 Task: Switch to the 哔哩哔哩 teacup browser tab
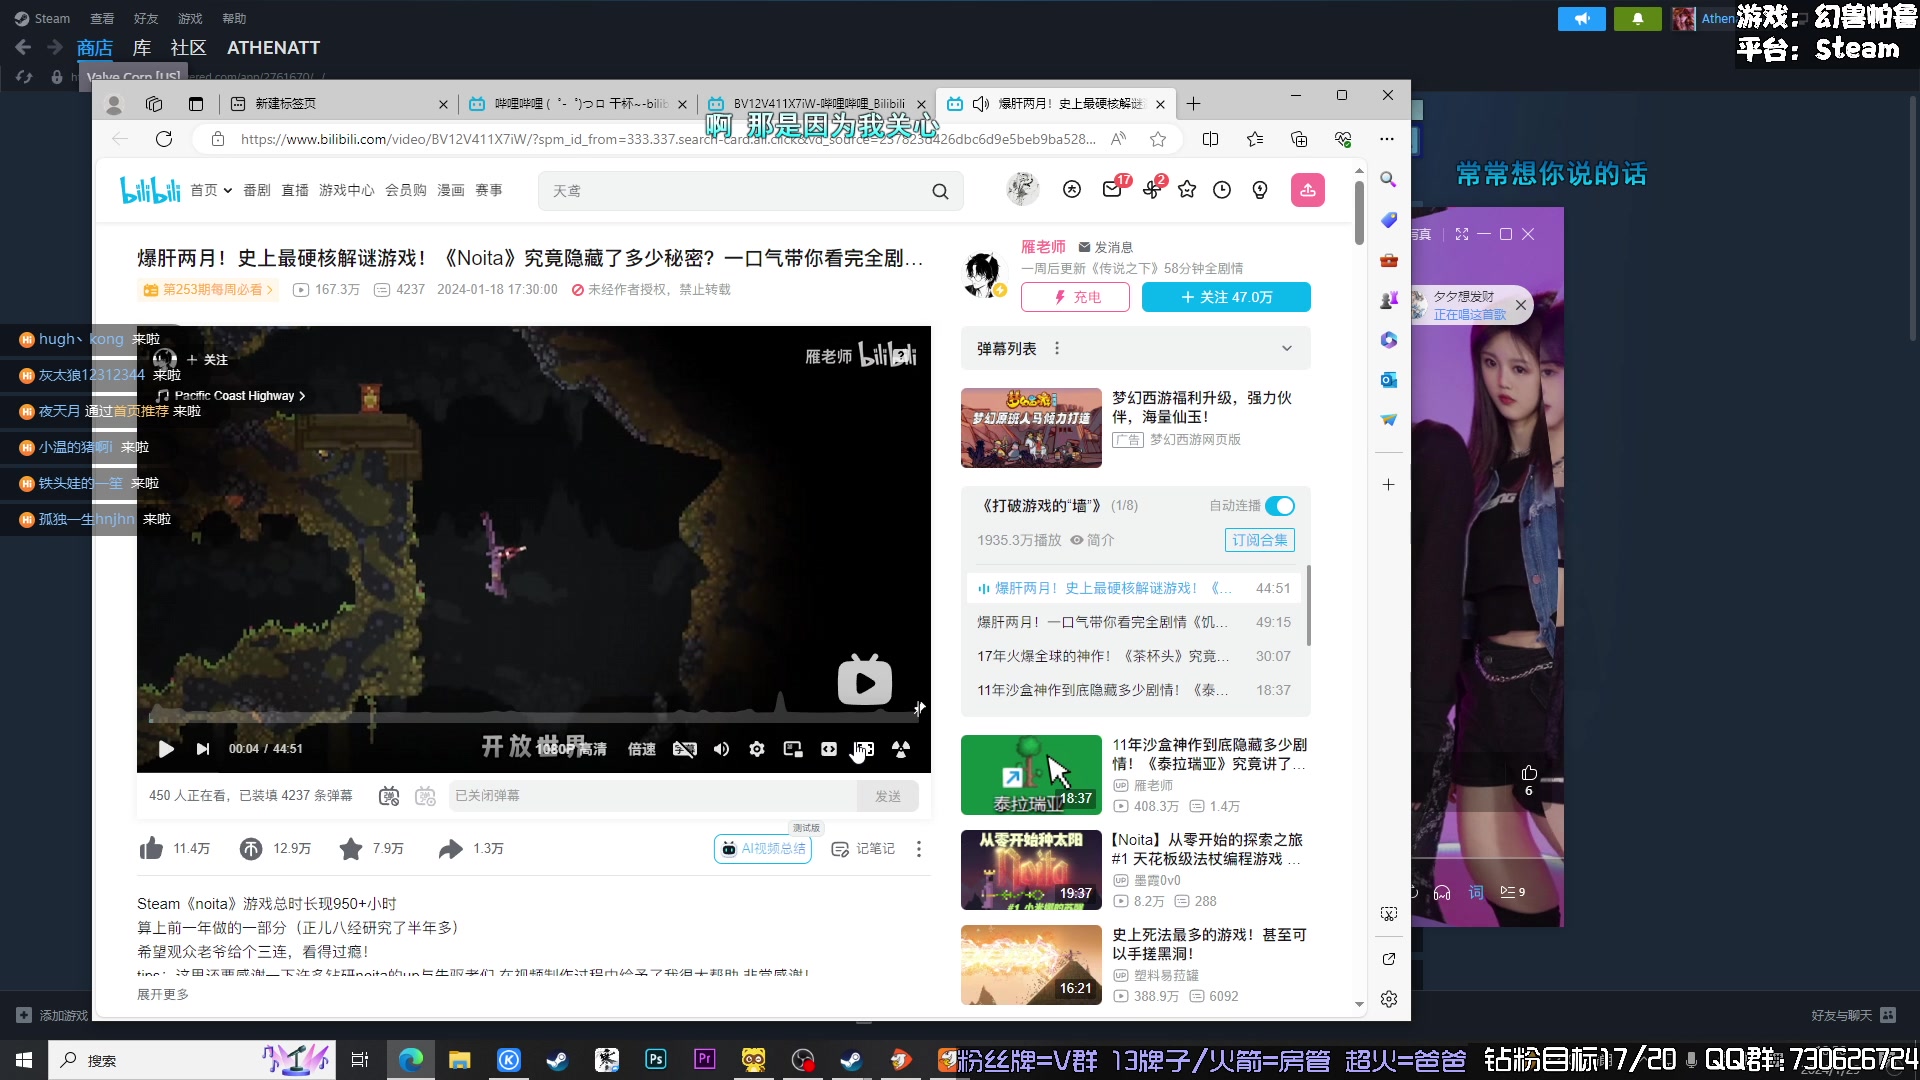pos(570,104)
